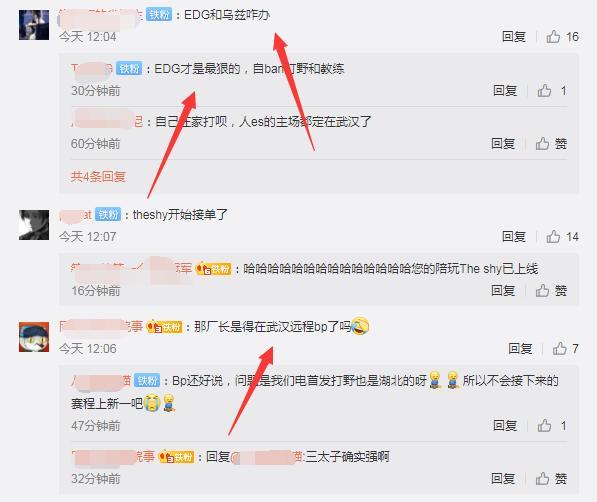Screen dimensions: 597x502
Task: Open the third commenter's cartoon avatar
Action: (x=34, y=337)
